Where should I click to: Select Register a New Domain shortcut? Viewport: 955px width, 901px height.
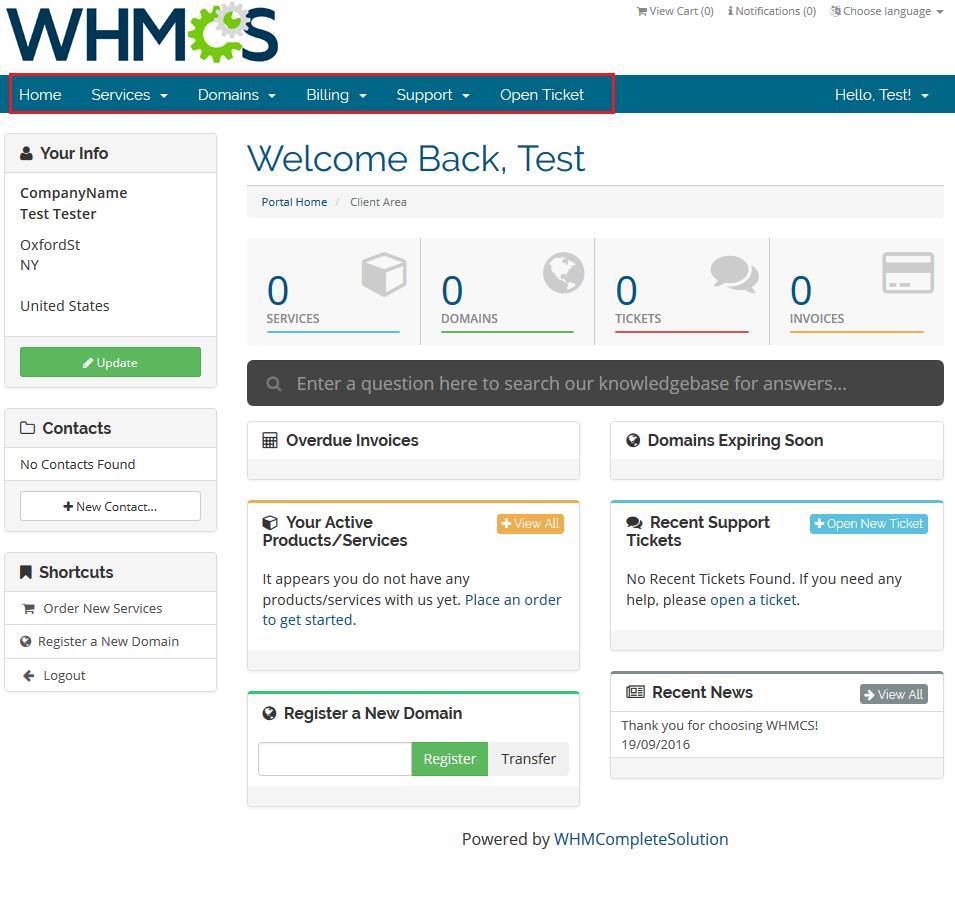110,641
